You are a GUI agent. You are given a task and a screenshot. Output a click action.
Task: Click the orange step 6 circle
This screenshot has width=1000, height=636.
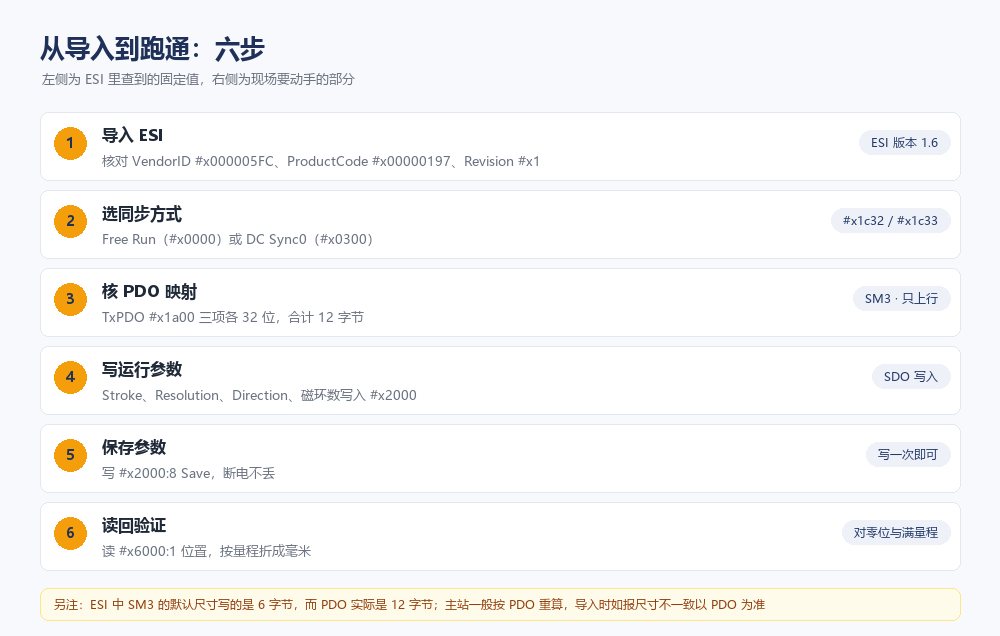[70, 533]
